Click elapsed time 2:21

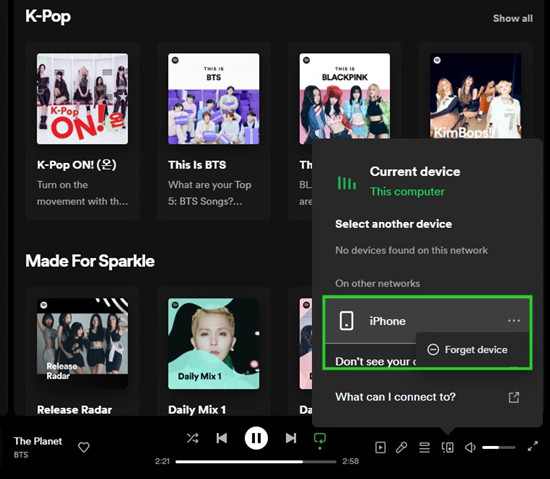coord(162,461)
